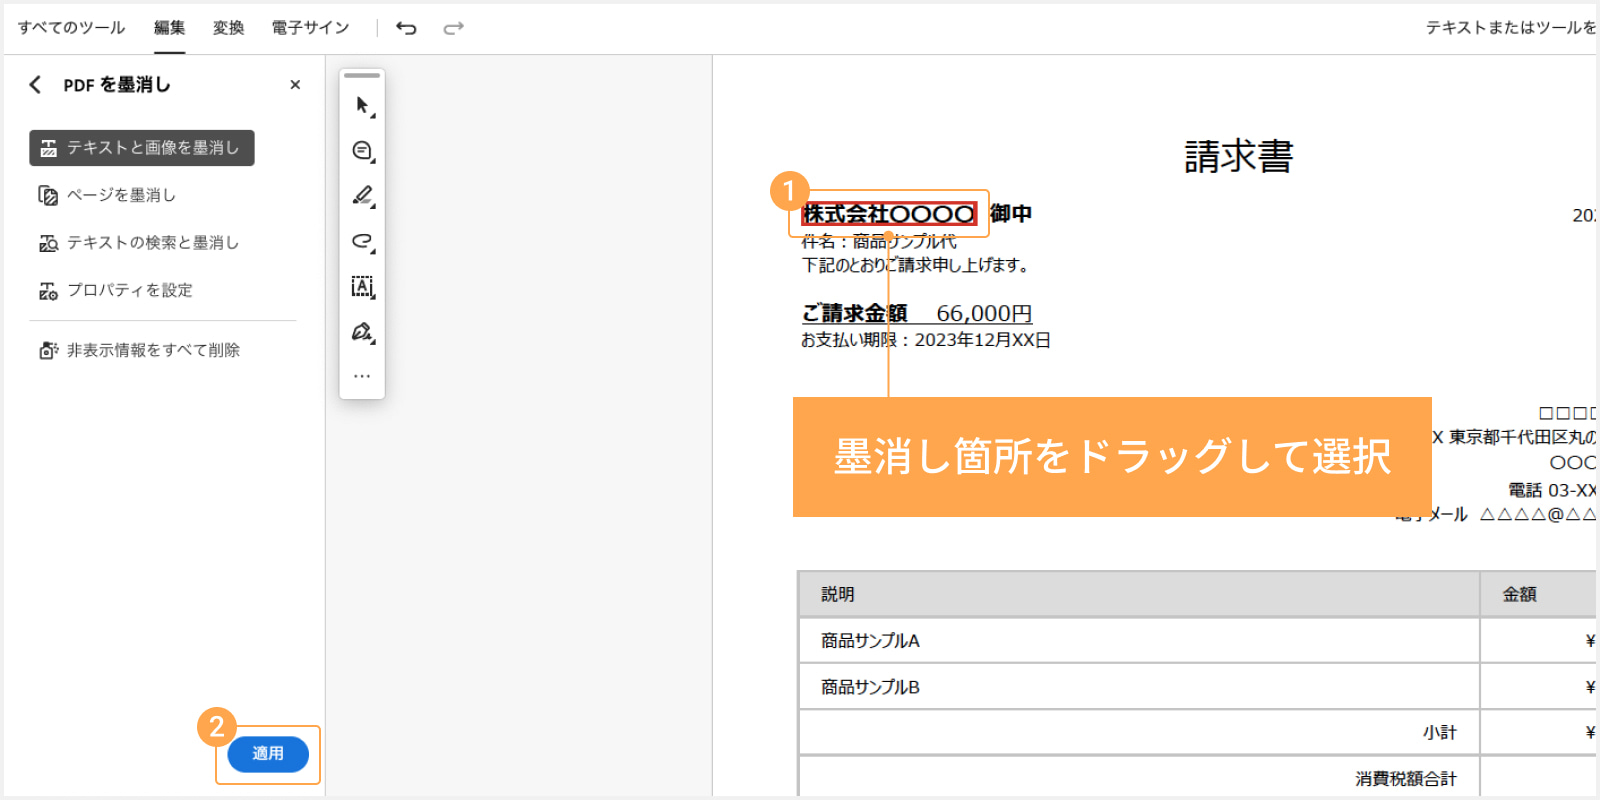The width and height of the screenshot is (1600, 800).
Task: Select the signature pen tool
Action: (x=362, y=332)
